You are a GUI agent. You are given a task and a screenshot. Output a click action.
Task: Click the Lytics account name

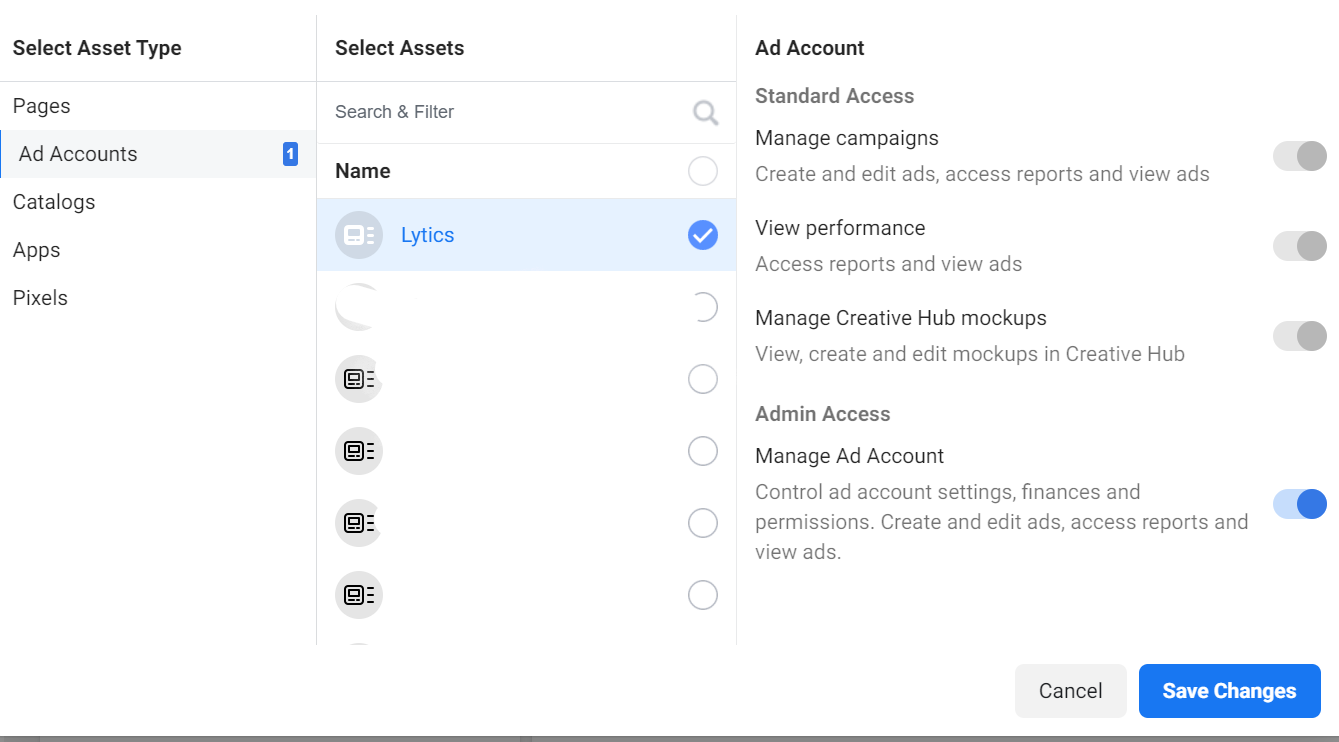tap(428, 235)
